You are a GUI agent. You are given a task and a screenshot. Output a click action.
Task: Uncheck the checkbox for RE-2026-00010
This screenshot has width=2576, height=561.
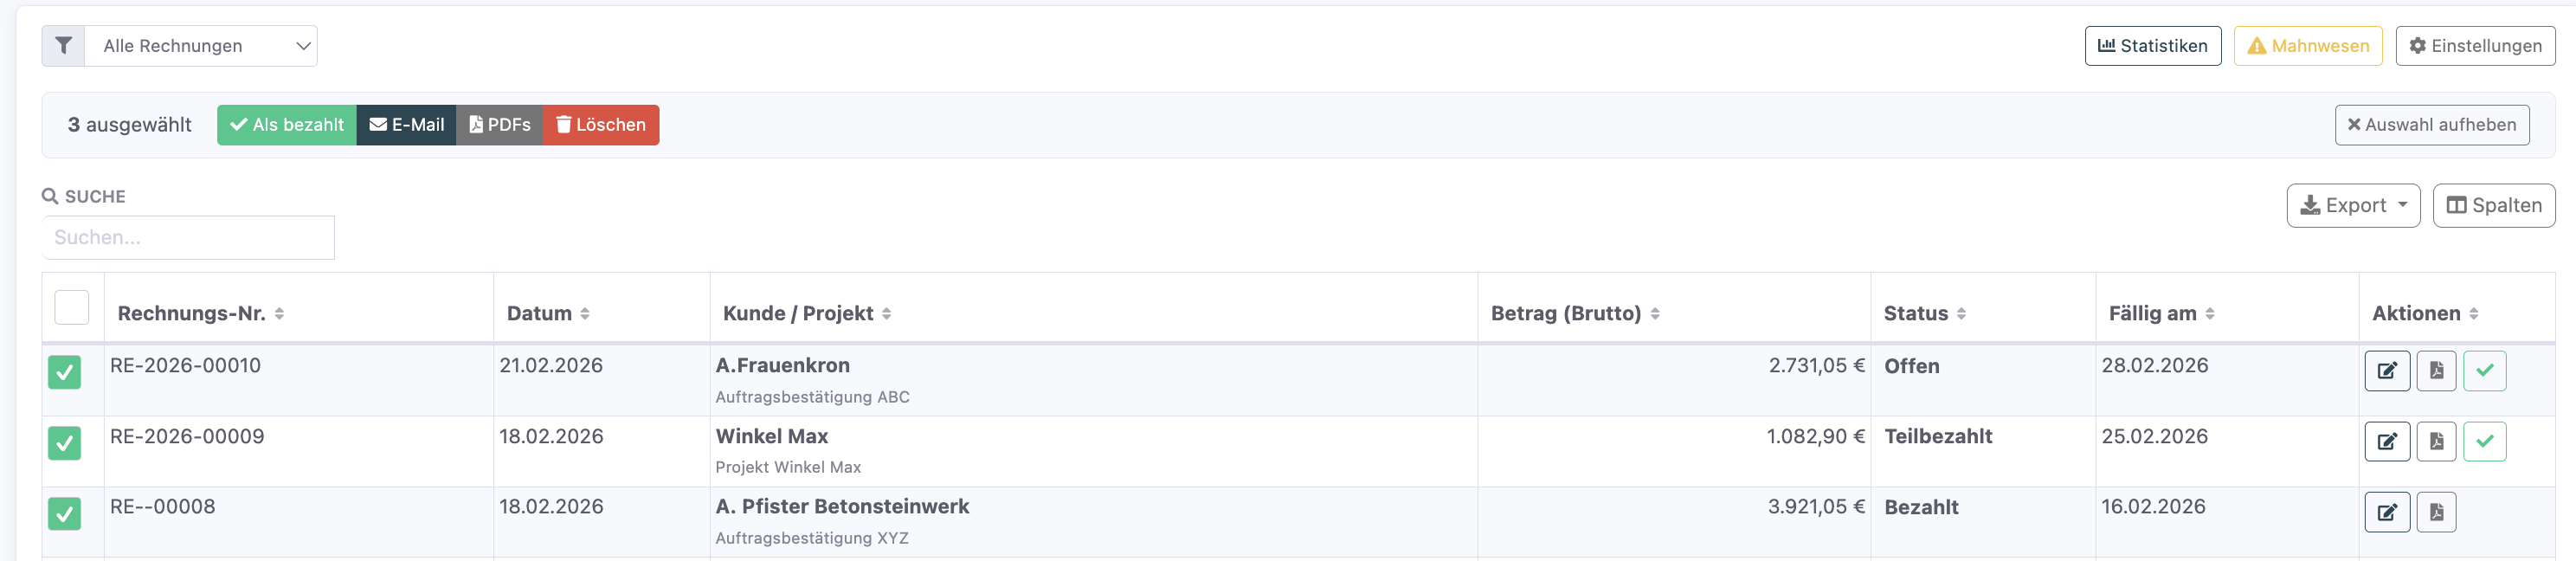[x=65, y=372]
